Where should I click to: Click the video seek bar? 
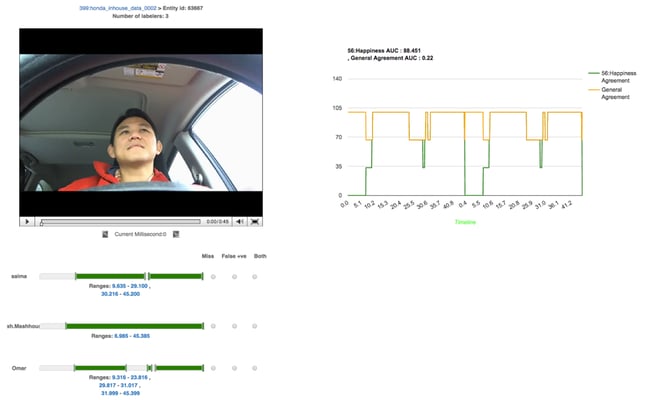[120, 221]
